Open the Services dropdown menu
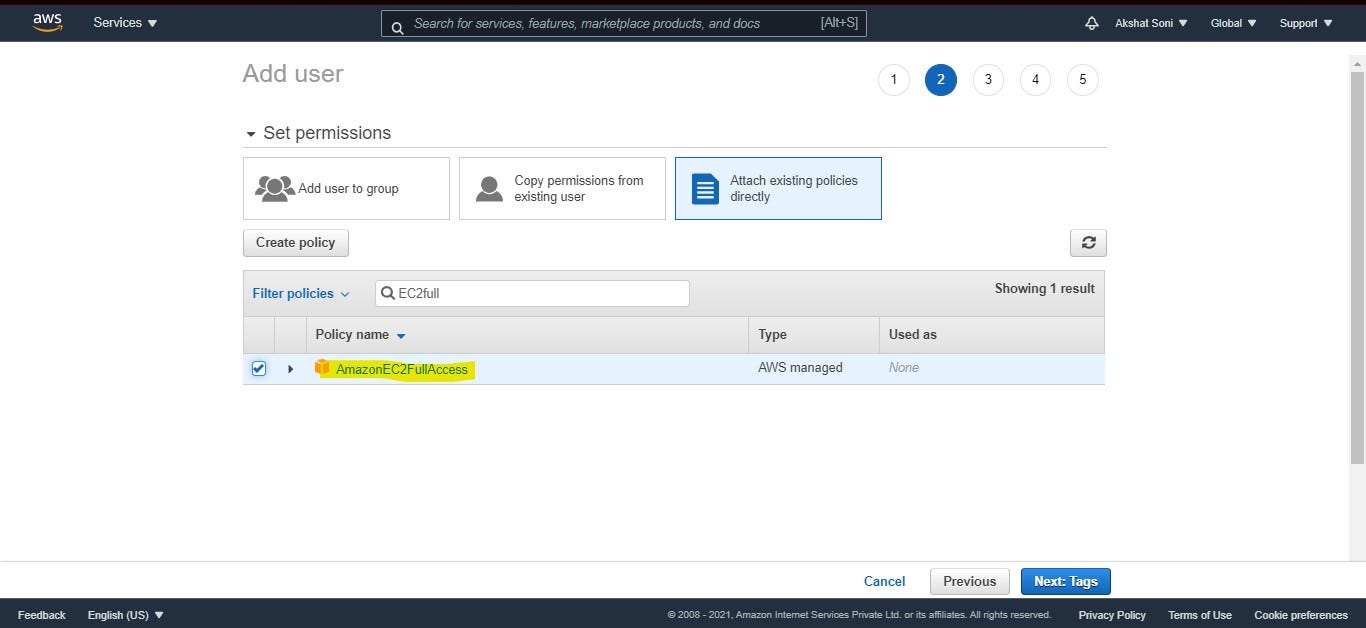 [125, 23]
